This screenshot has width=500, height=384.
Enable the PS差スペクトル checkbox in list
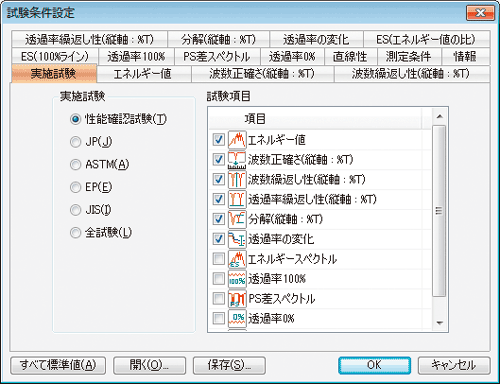(x=219, y=299)
